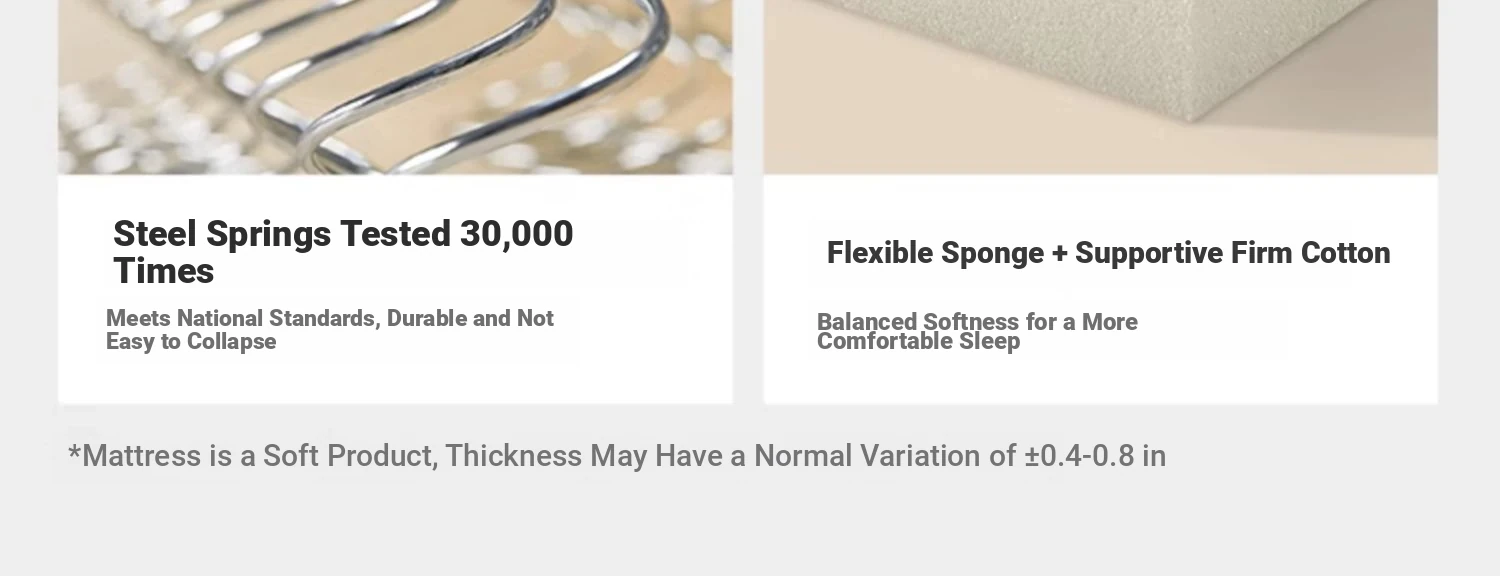Click the word Times in left heading
Image resolution: width=1500 pixels, height=576 pixels.
coord(163,271)
